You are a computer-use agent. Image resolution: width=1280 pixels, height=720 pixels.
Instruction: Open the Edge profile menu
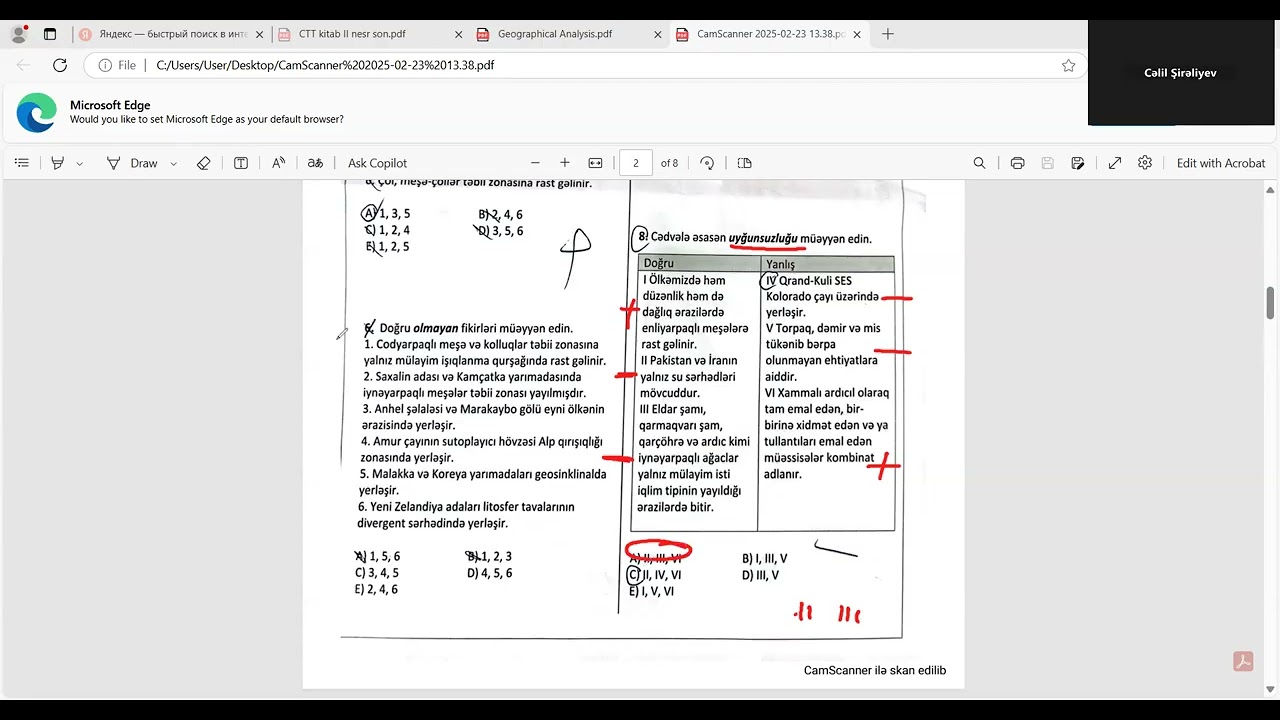click(x=19, y=34)
